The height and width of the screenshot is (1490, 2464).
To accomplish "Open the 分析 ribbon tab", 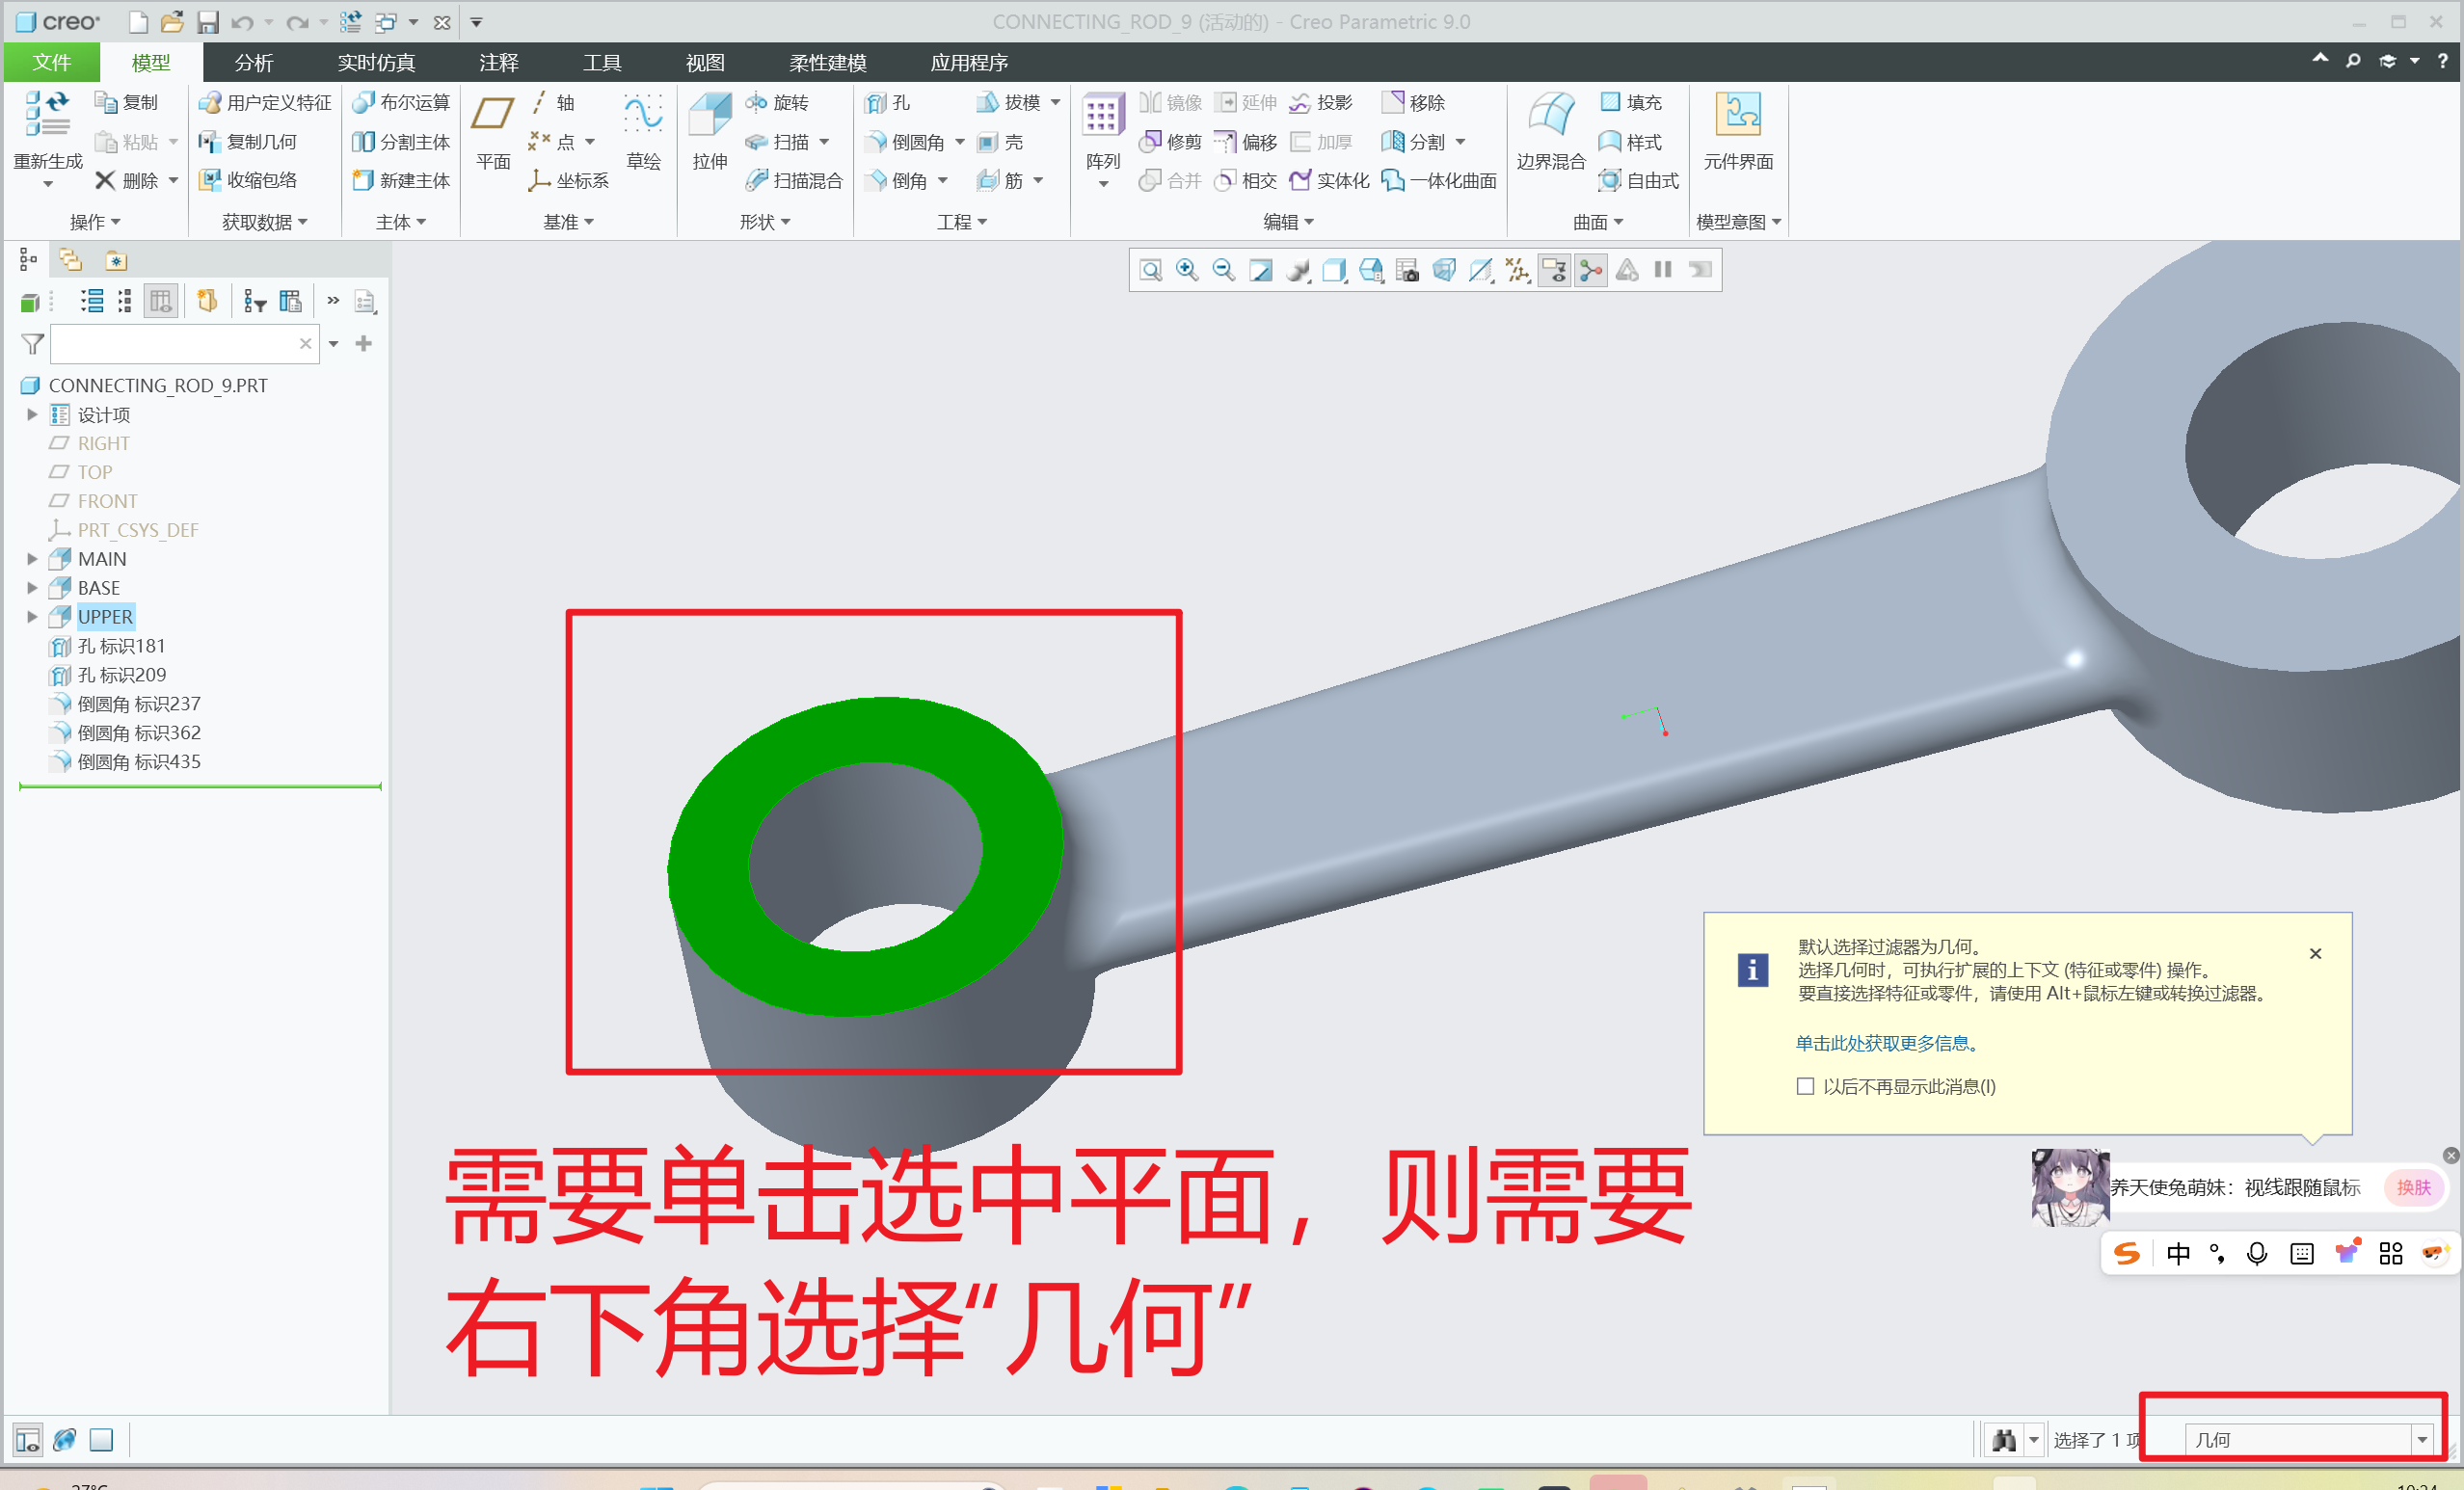I will pyautogui.click(x=253, y=62).
